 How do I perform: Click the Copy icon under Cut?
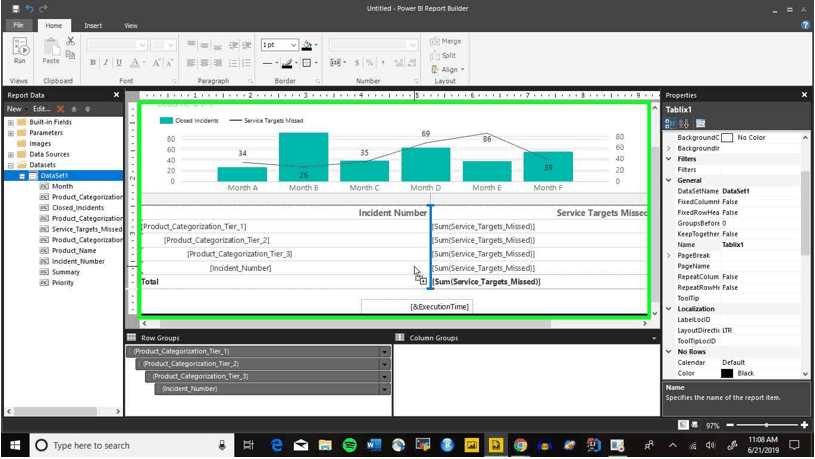pos(71,54)
